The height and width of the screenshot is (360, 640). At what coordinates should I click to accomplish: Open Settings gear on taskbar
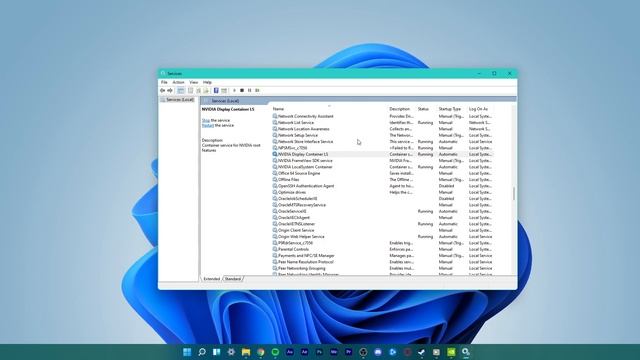231,352
